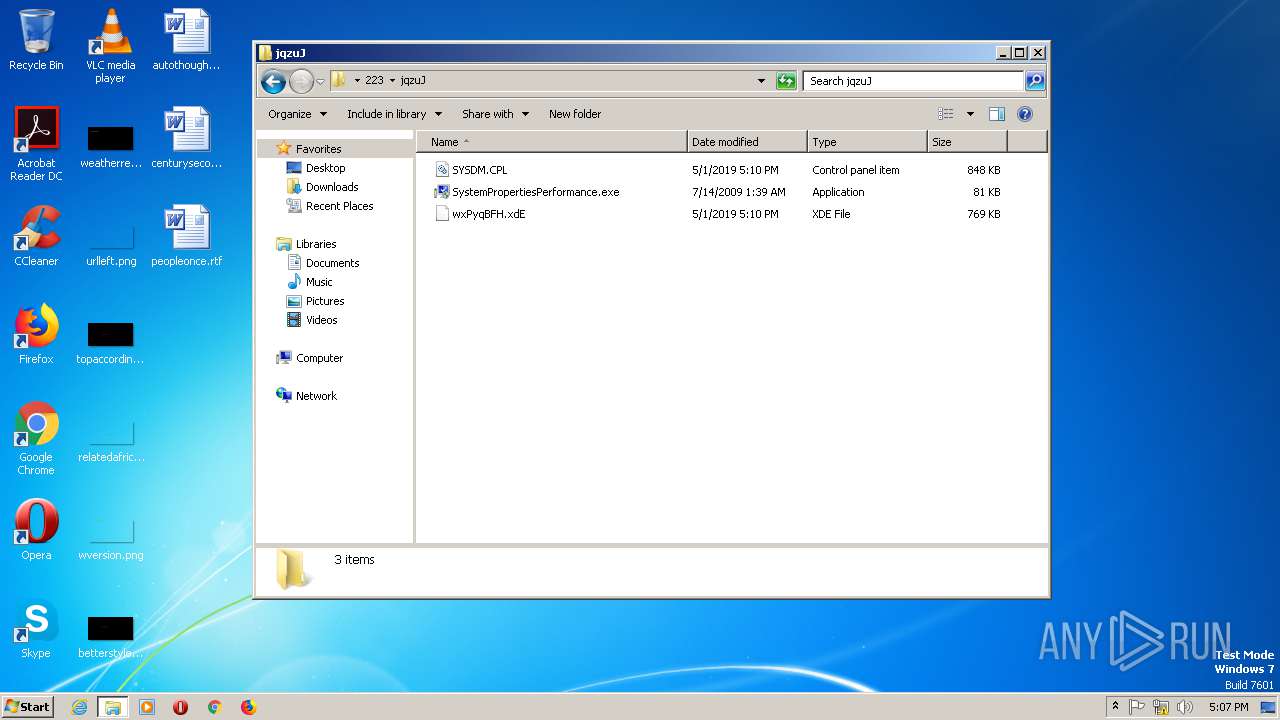The width and height of the screenshot is (1280, 720).
Task: Click the volume speaker tray icon
Action: tap(1185, 707)
